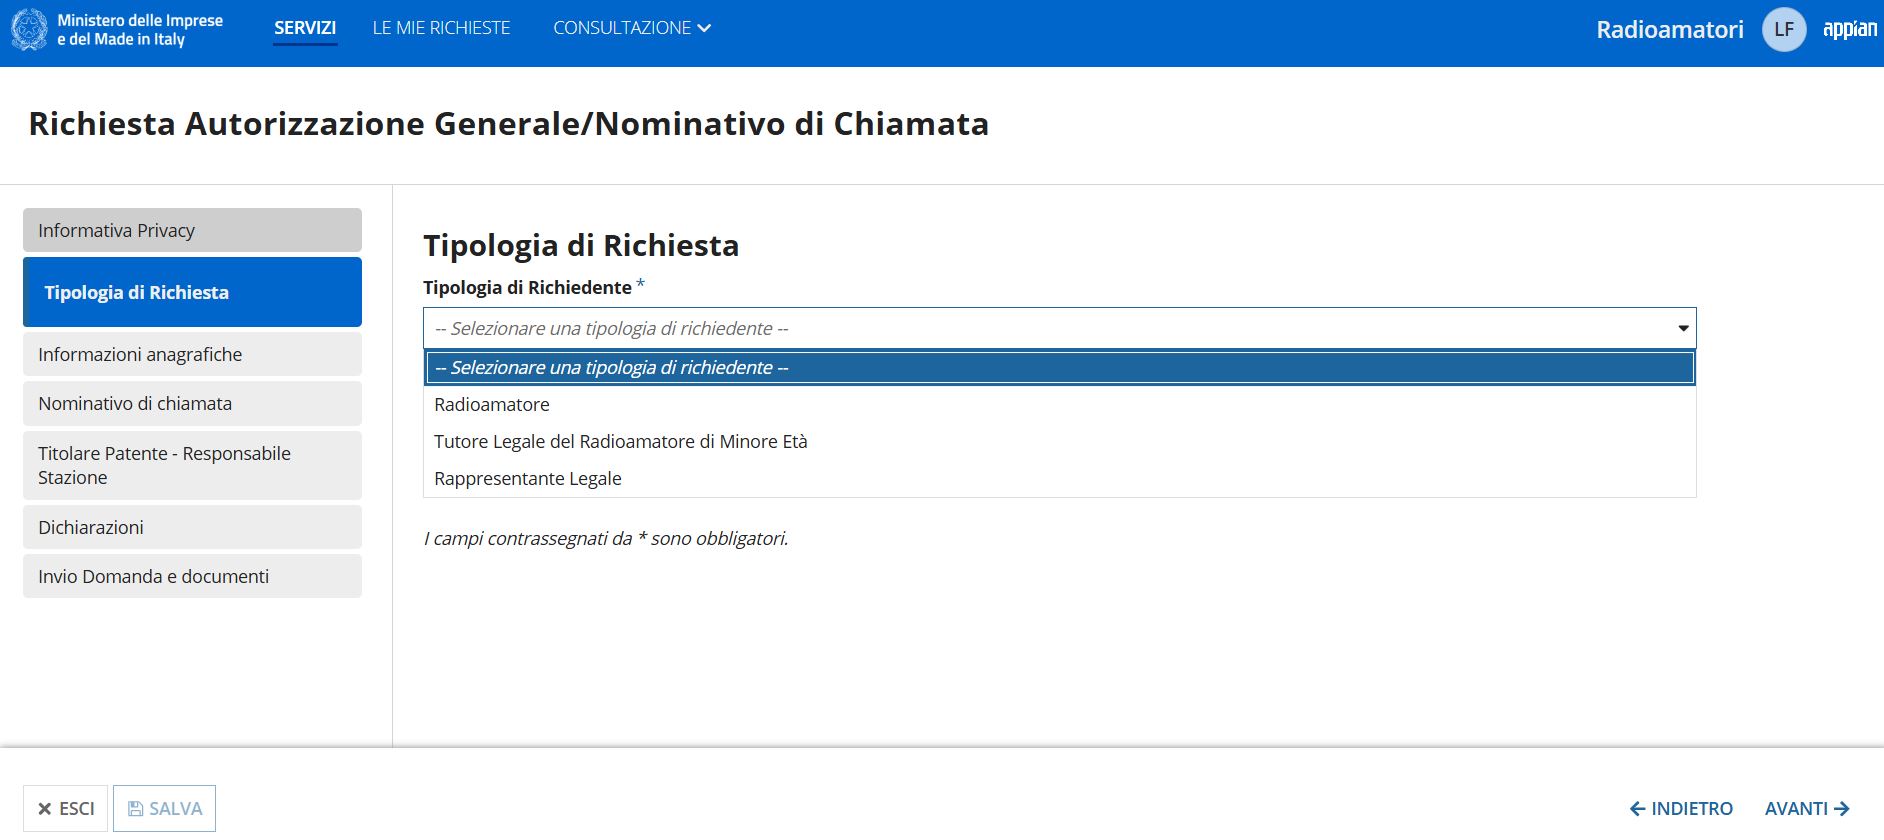This screenshot has height=840, width=1884.
Task: Click AVANTI to proceed forward
Action: coord(1807,808)
